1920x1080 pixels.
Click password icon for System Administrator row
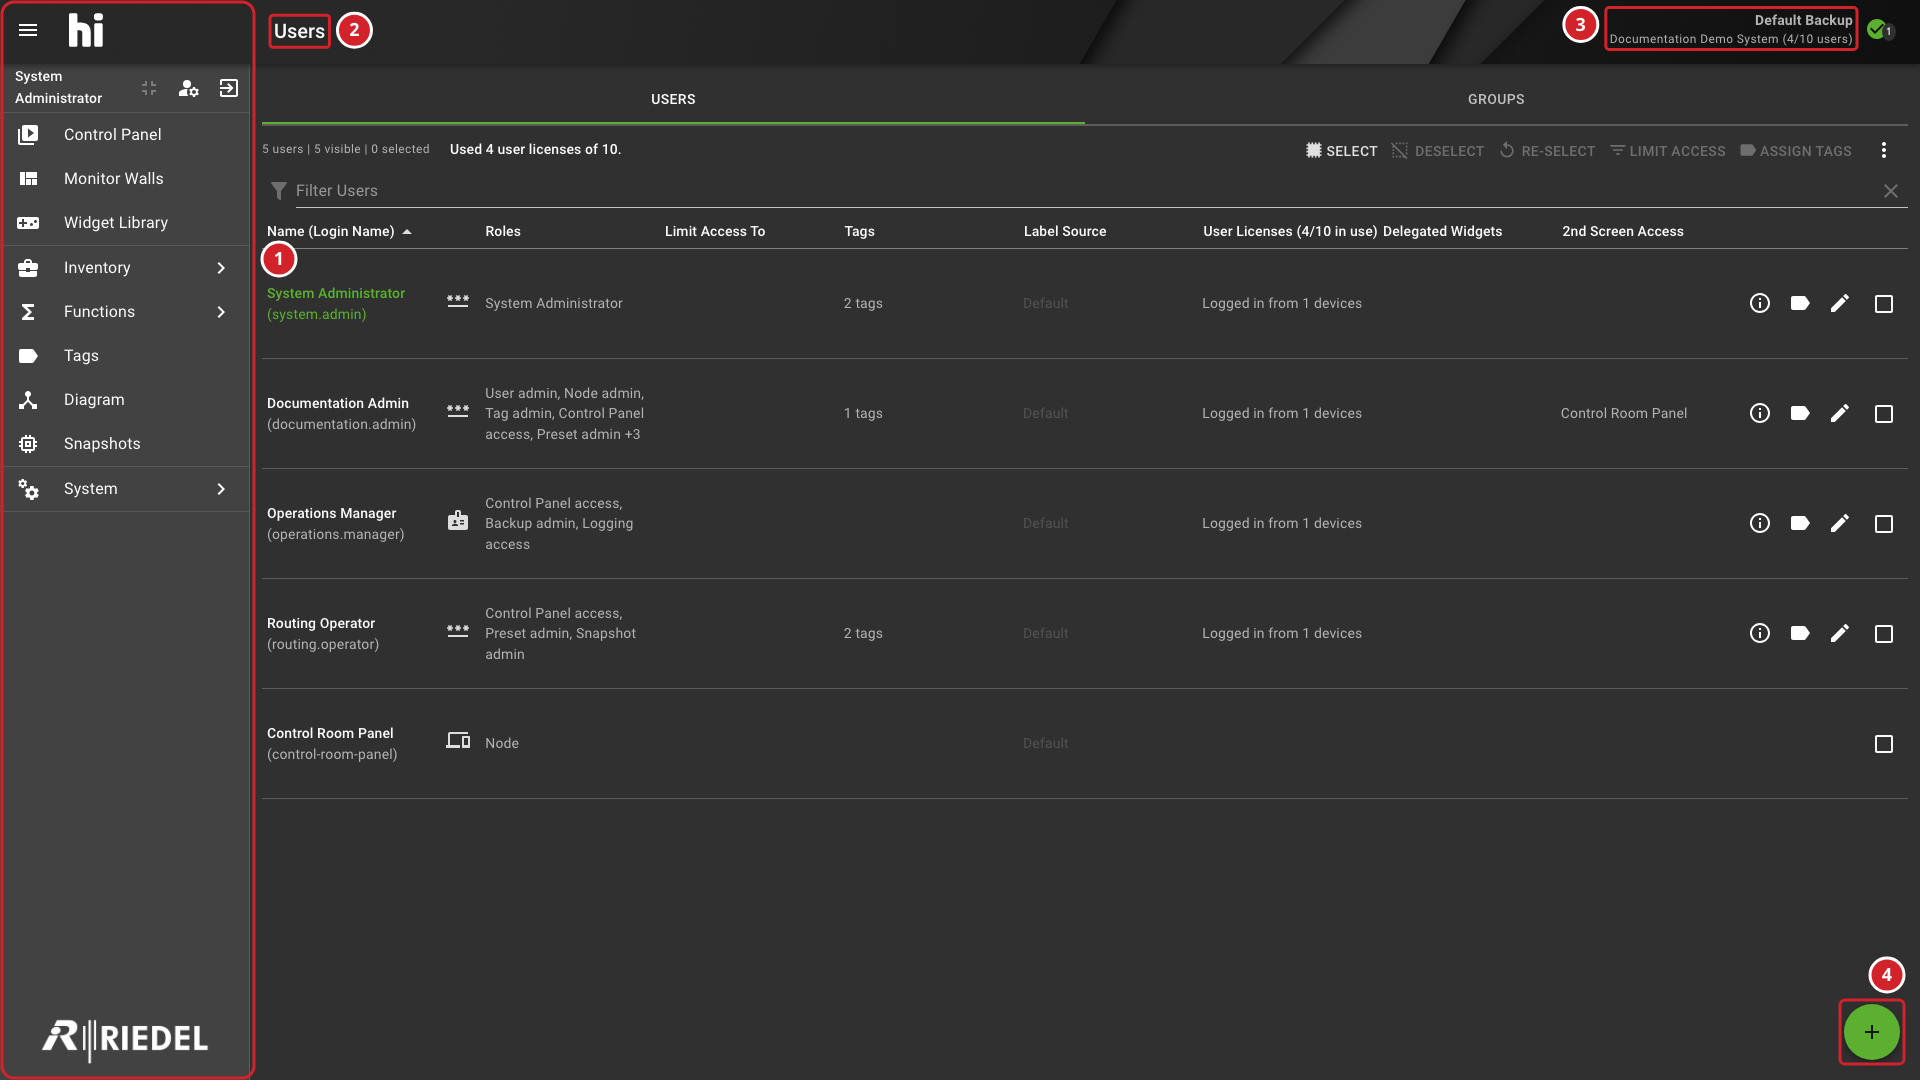[x=457, y=301]
